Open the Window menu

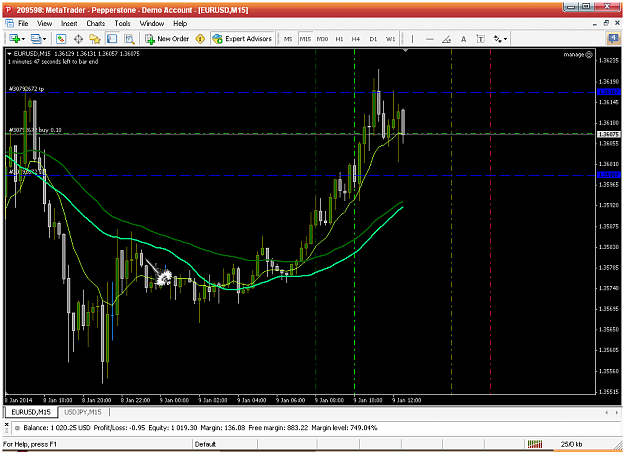click(x=151, y=24)
